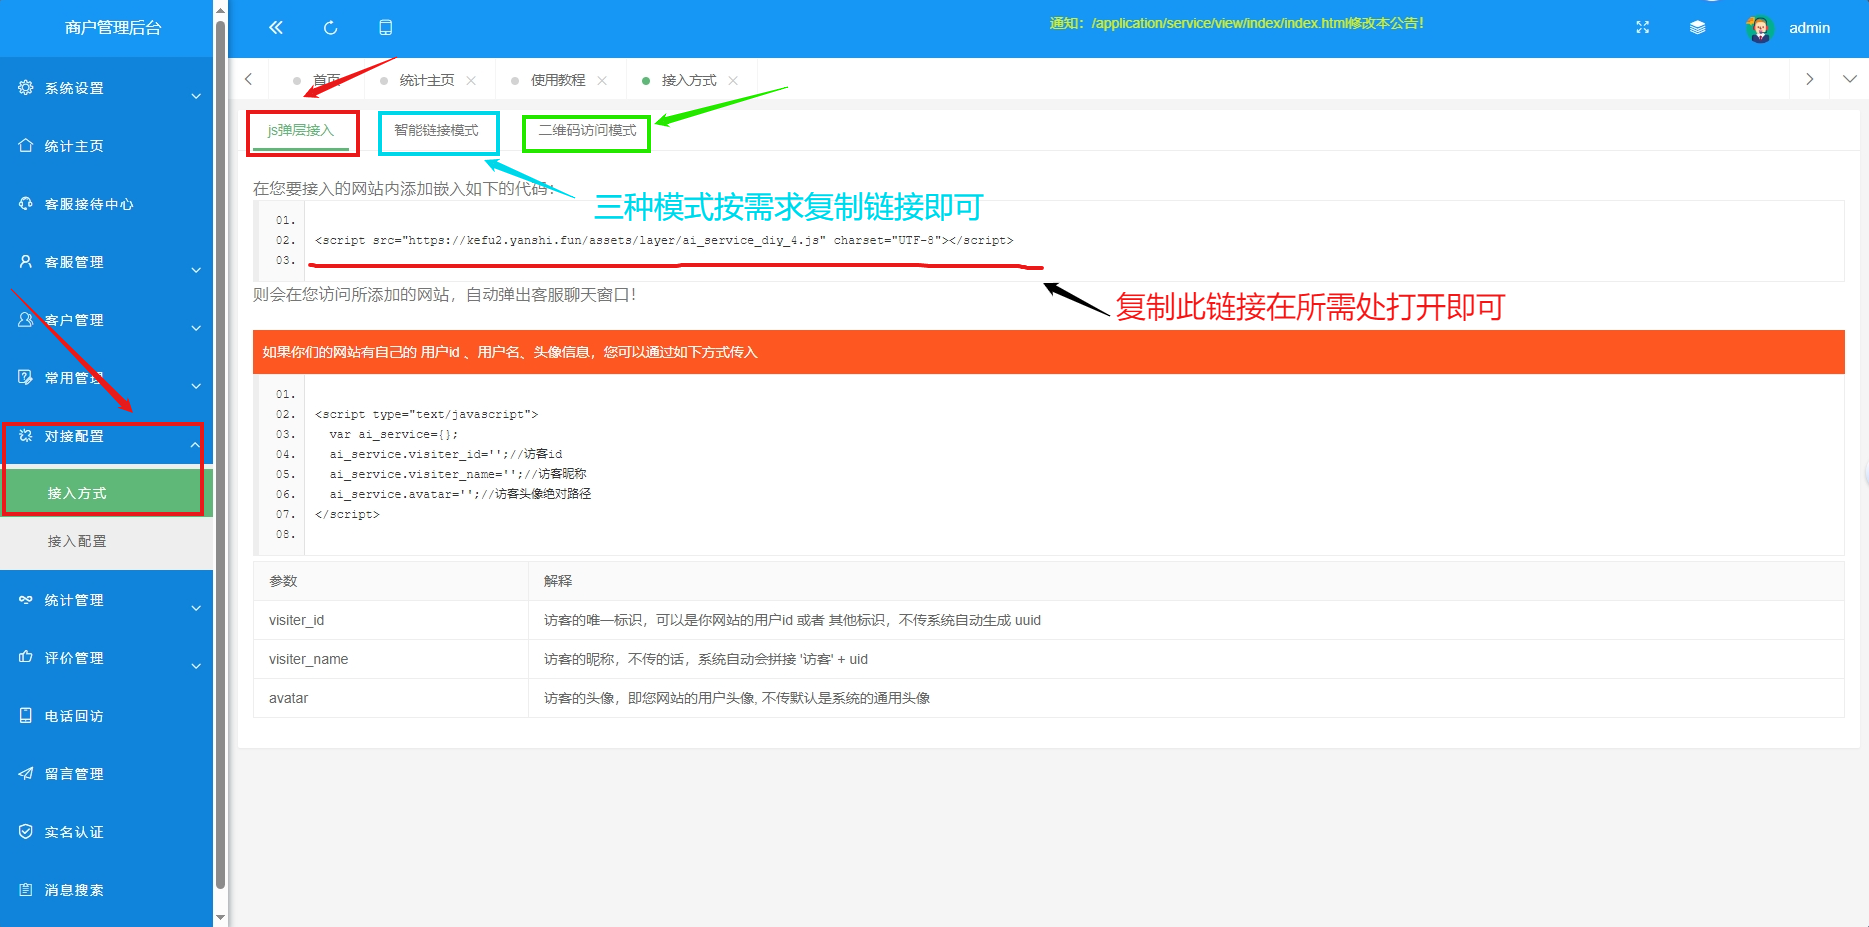Image resolution: width=1869 pixels, height=927 pixels.
Task: Collapse the 对接配置 menu group
Action: [100, 436]
